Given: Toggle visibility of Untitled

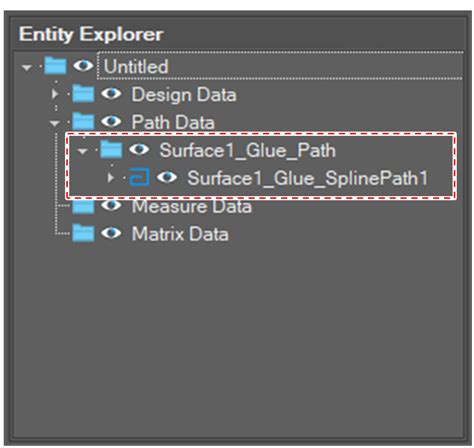Looking at the screenshot, I should [83, 66].
